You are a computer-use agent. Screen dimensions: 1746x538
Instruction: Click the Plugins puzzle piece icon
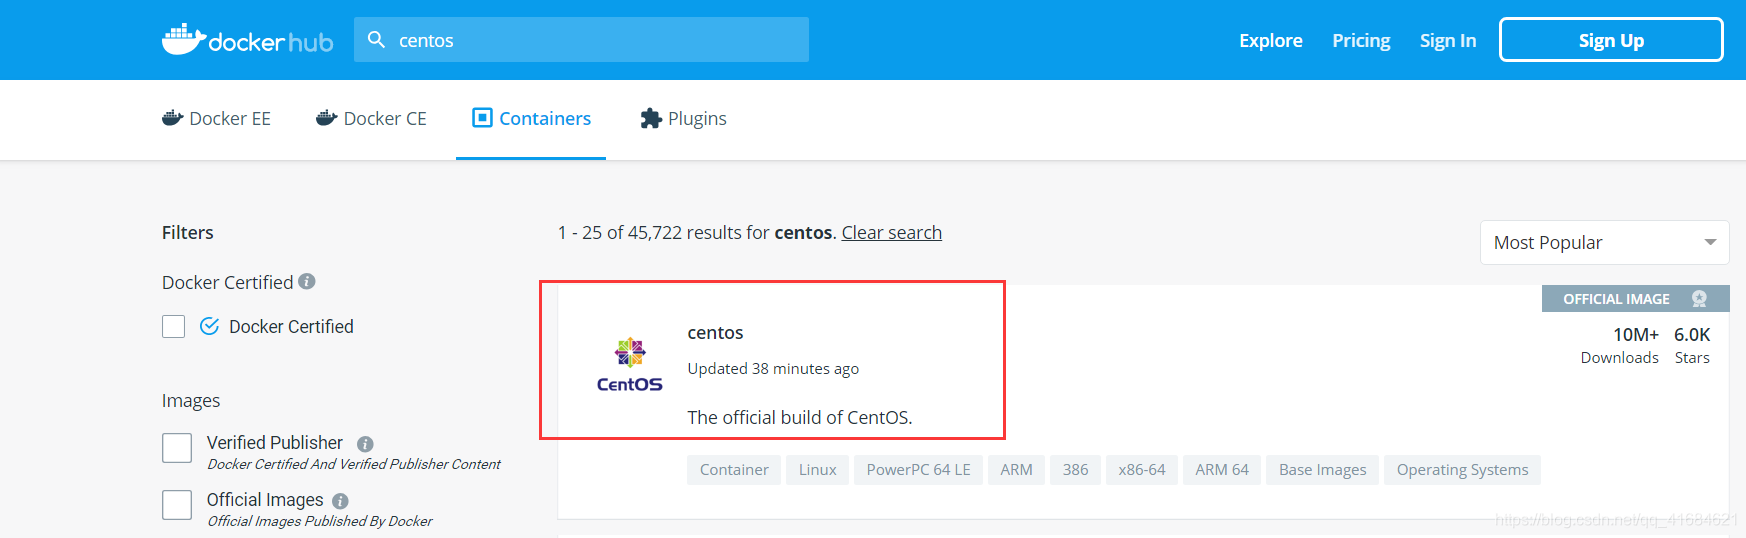pos(651,119)
